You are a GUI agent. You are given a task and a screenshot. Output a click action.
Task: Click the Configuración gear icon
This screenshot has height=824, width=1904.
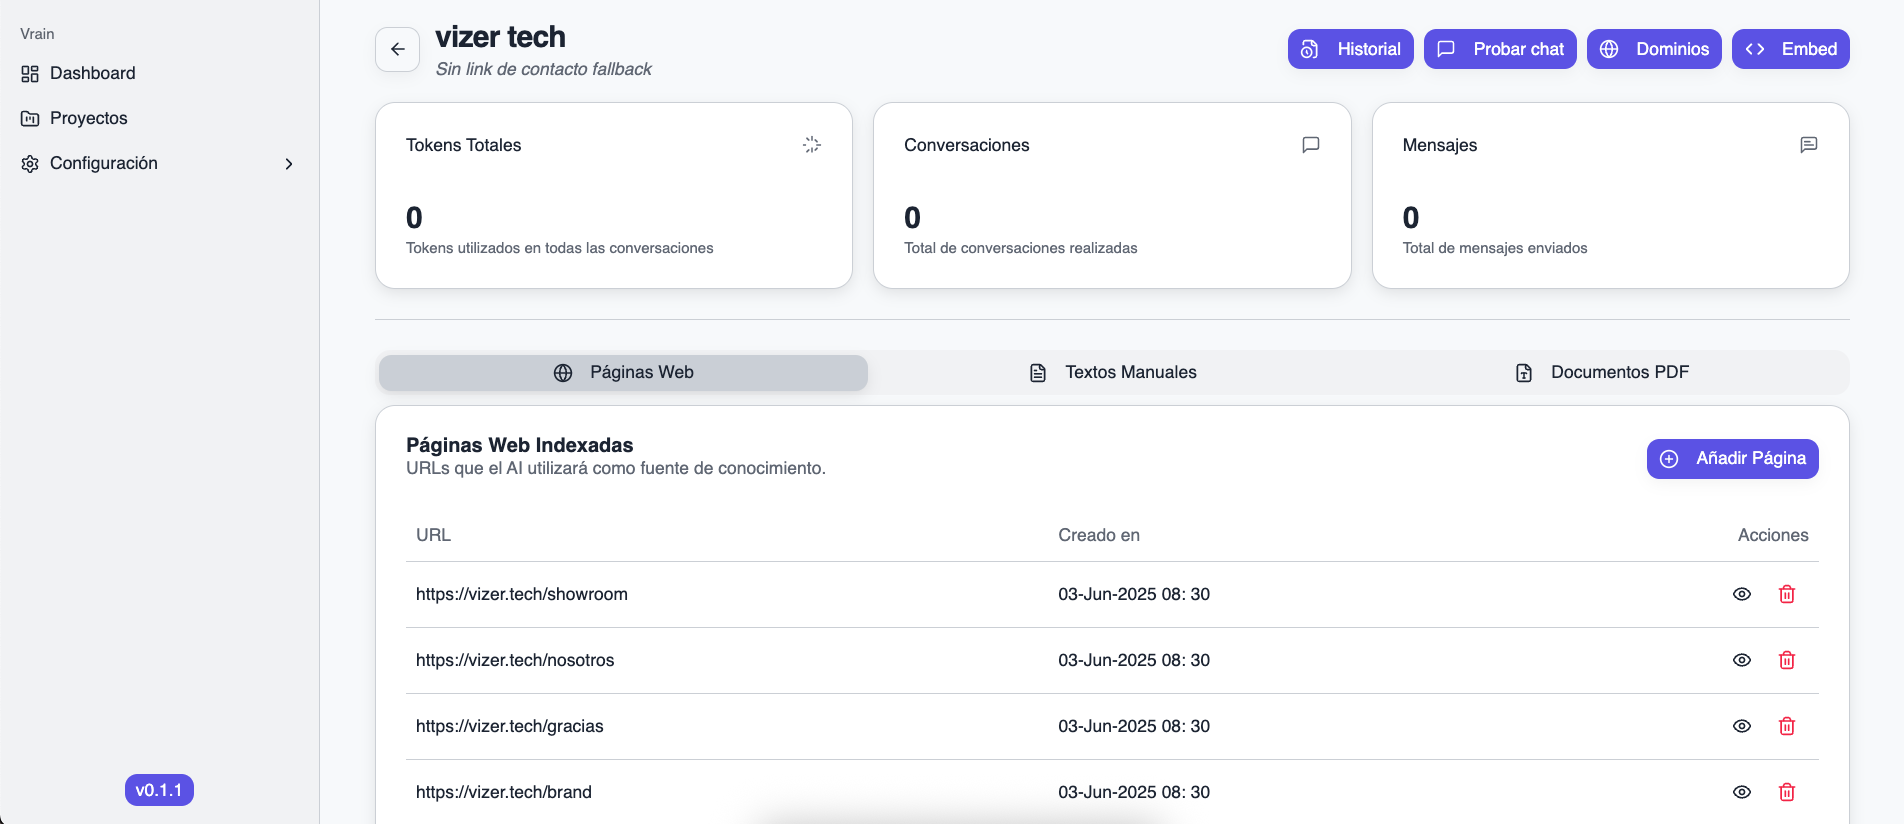[x=30, y=164]
